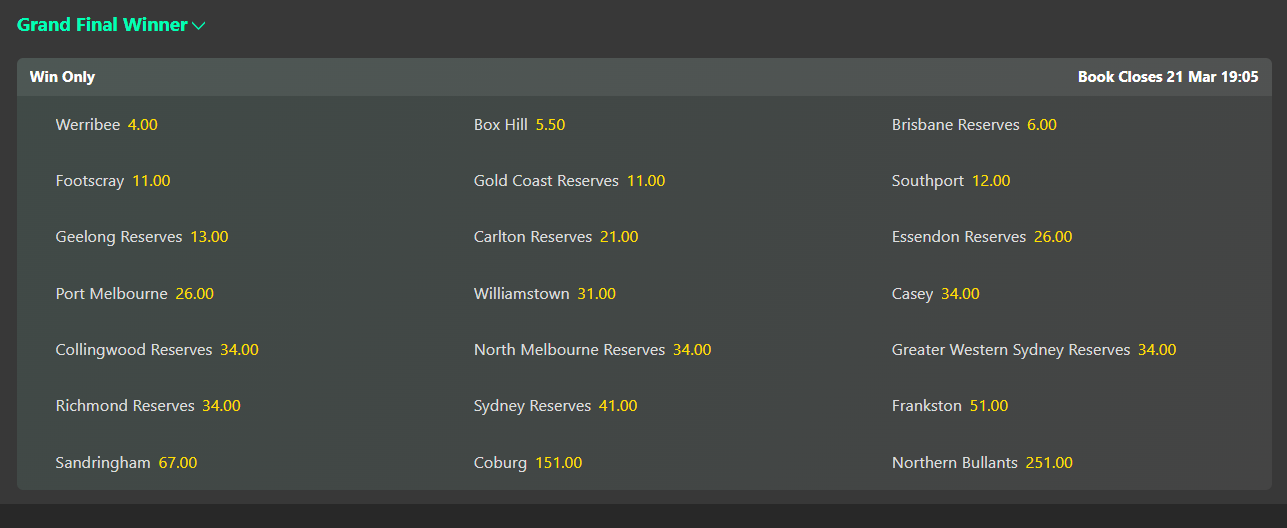
Task: Choose Geelong Reserves at 13.00
Action: [142, 237]
